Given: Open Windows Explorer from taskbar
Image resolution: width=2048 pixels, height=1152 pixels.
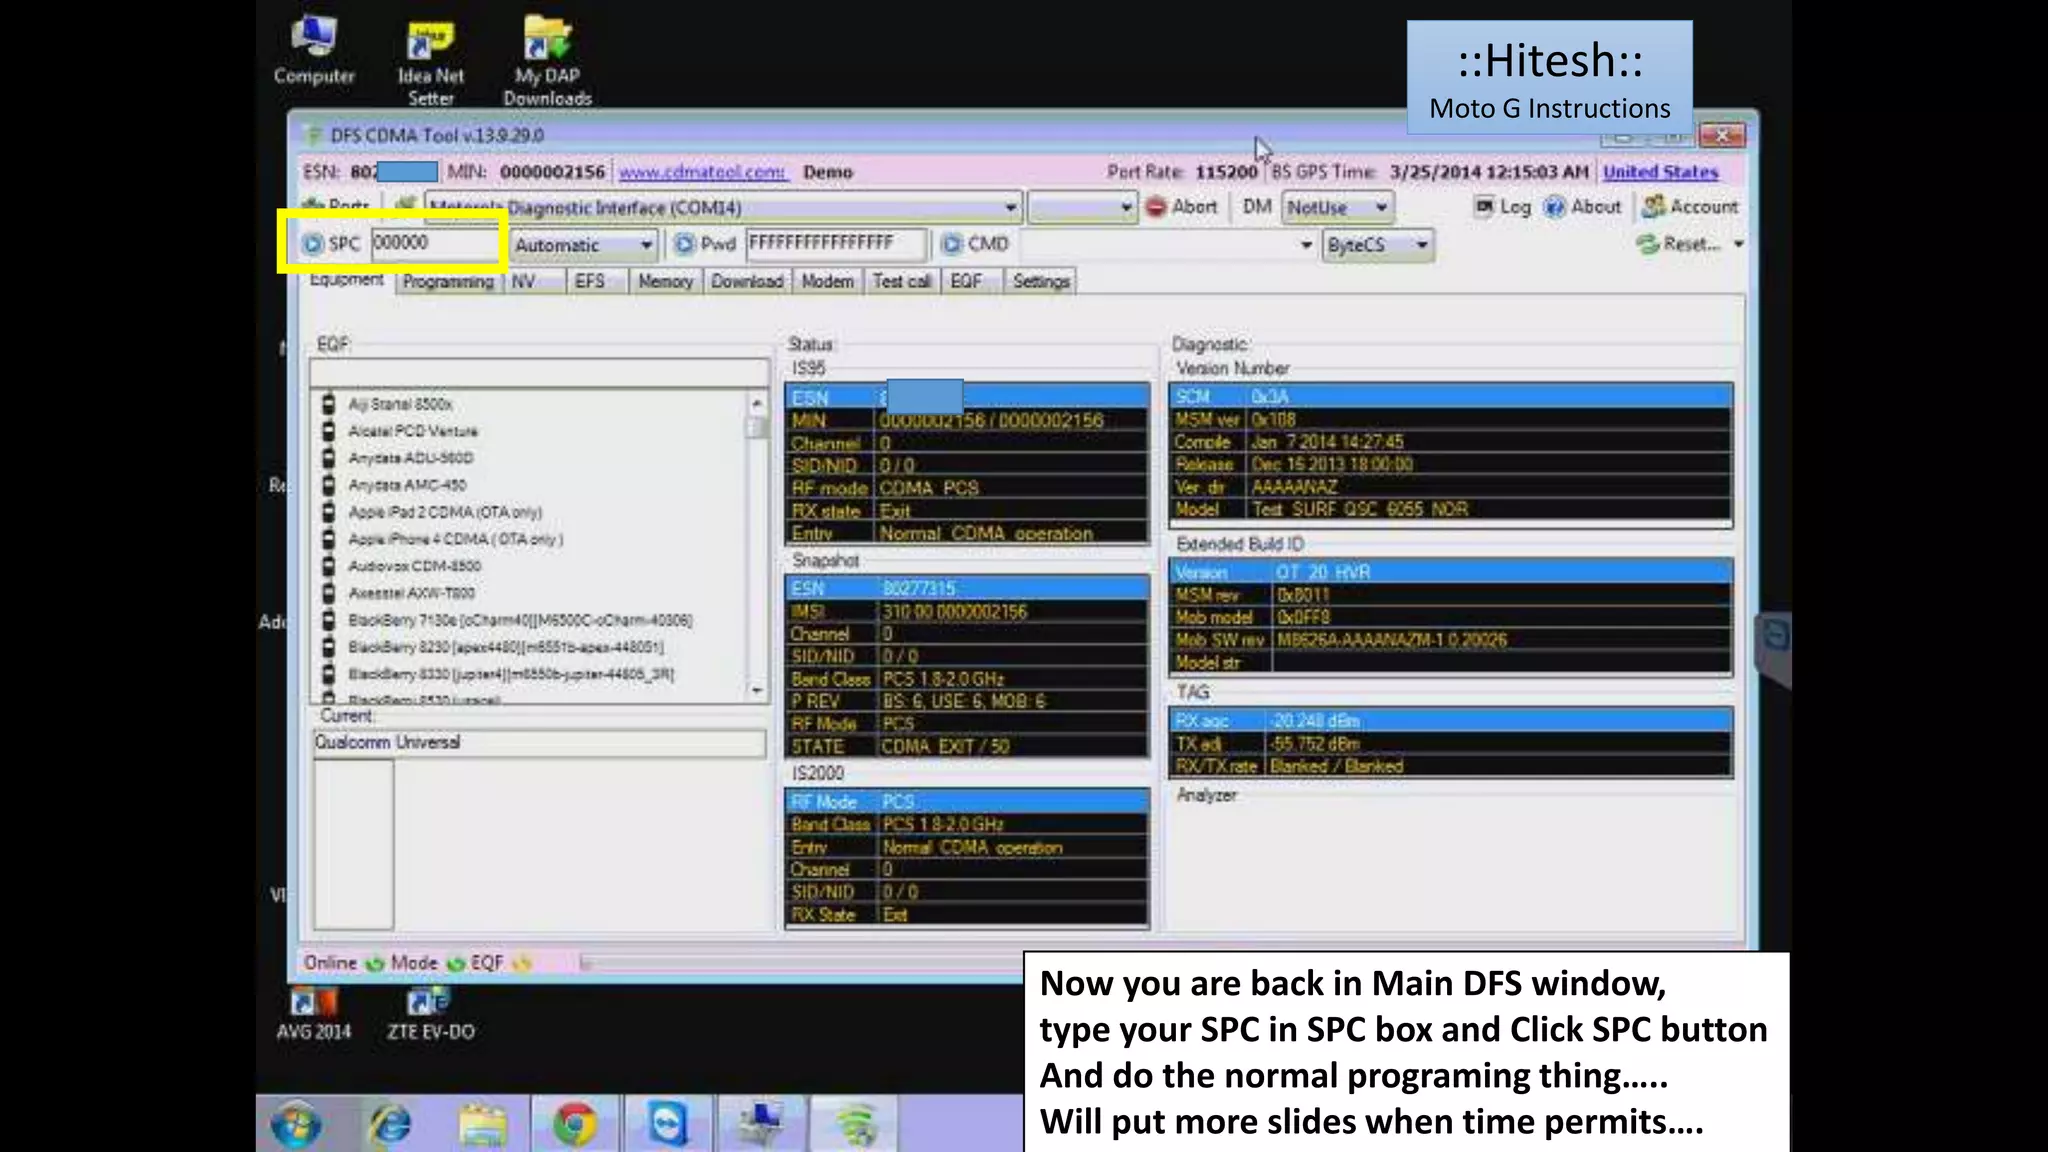Looking at the screenshot, I should click(482, 1124).
